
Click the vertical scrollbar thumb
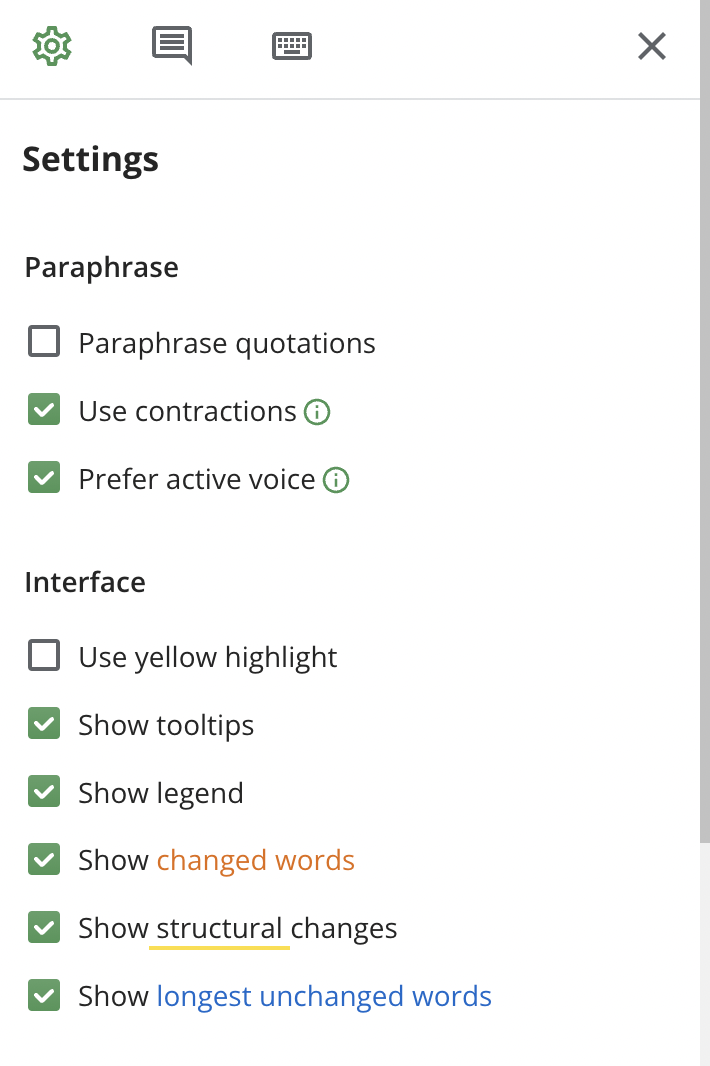point(705,422)
